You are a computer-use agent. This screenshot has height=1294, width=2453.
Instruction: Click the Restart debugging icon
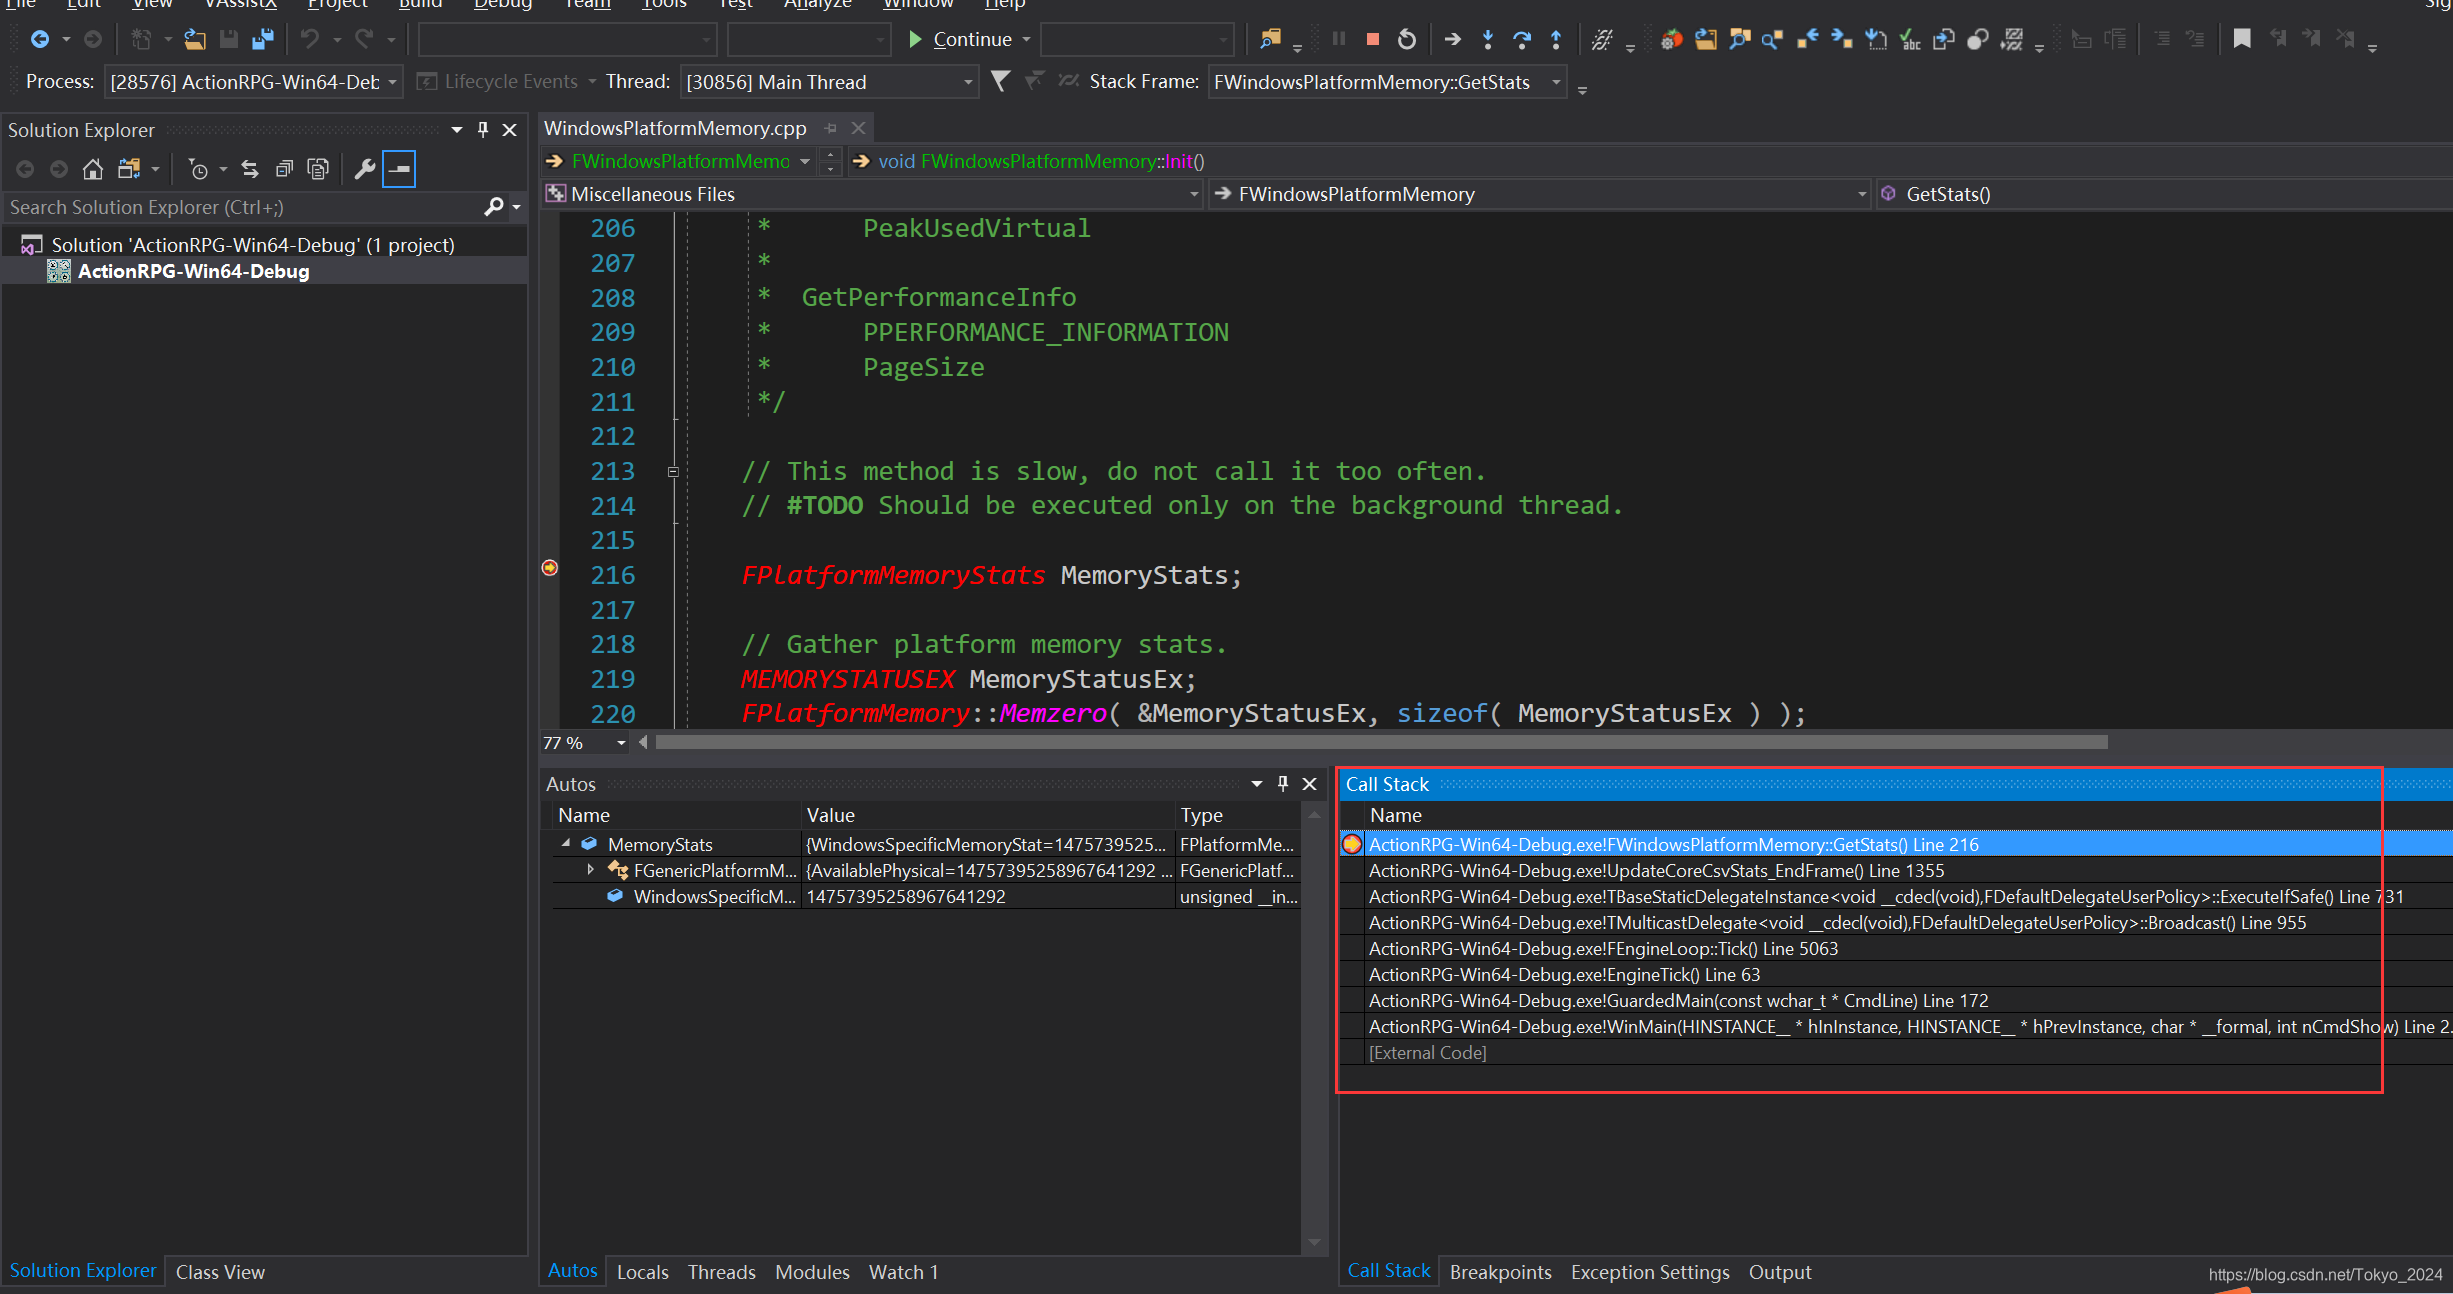[1406, 39]
